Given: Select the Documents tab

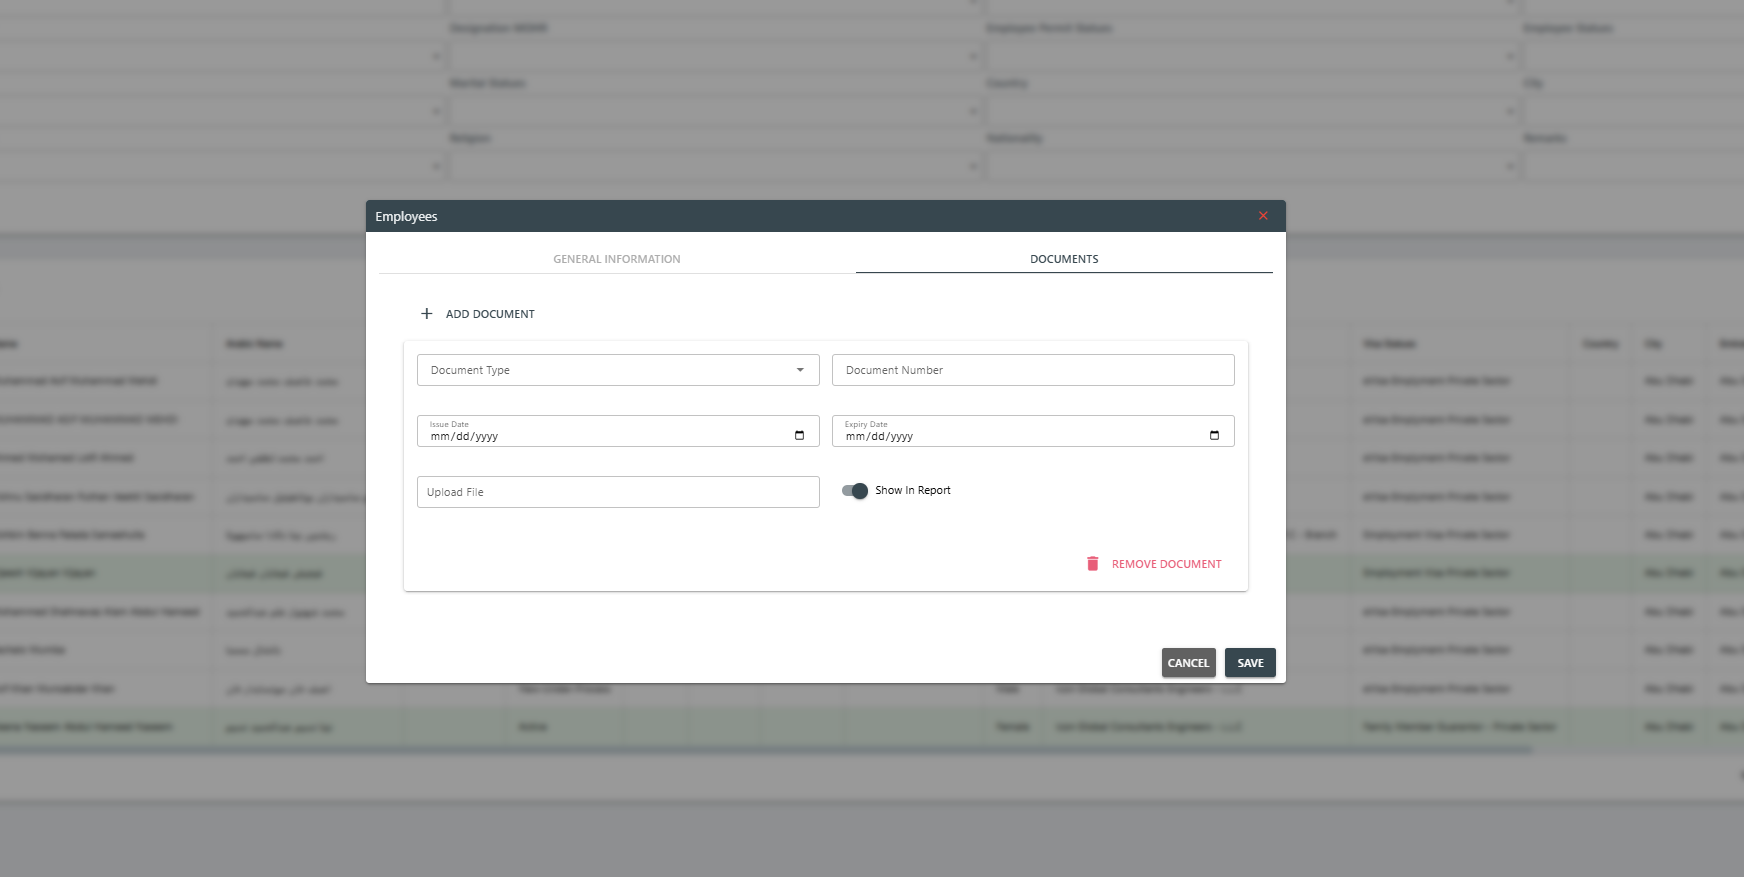Looking at the screenshot, I should pyautogui.click(x=1064, y=259).
